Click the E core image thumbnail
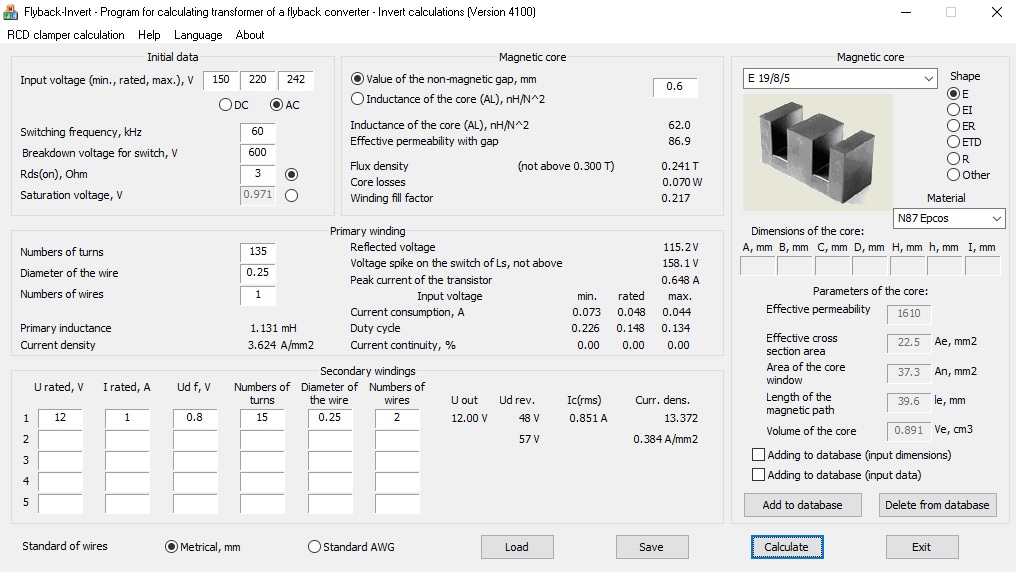The image size is (1016, 580). 818,152
